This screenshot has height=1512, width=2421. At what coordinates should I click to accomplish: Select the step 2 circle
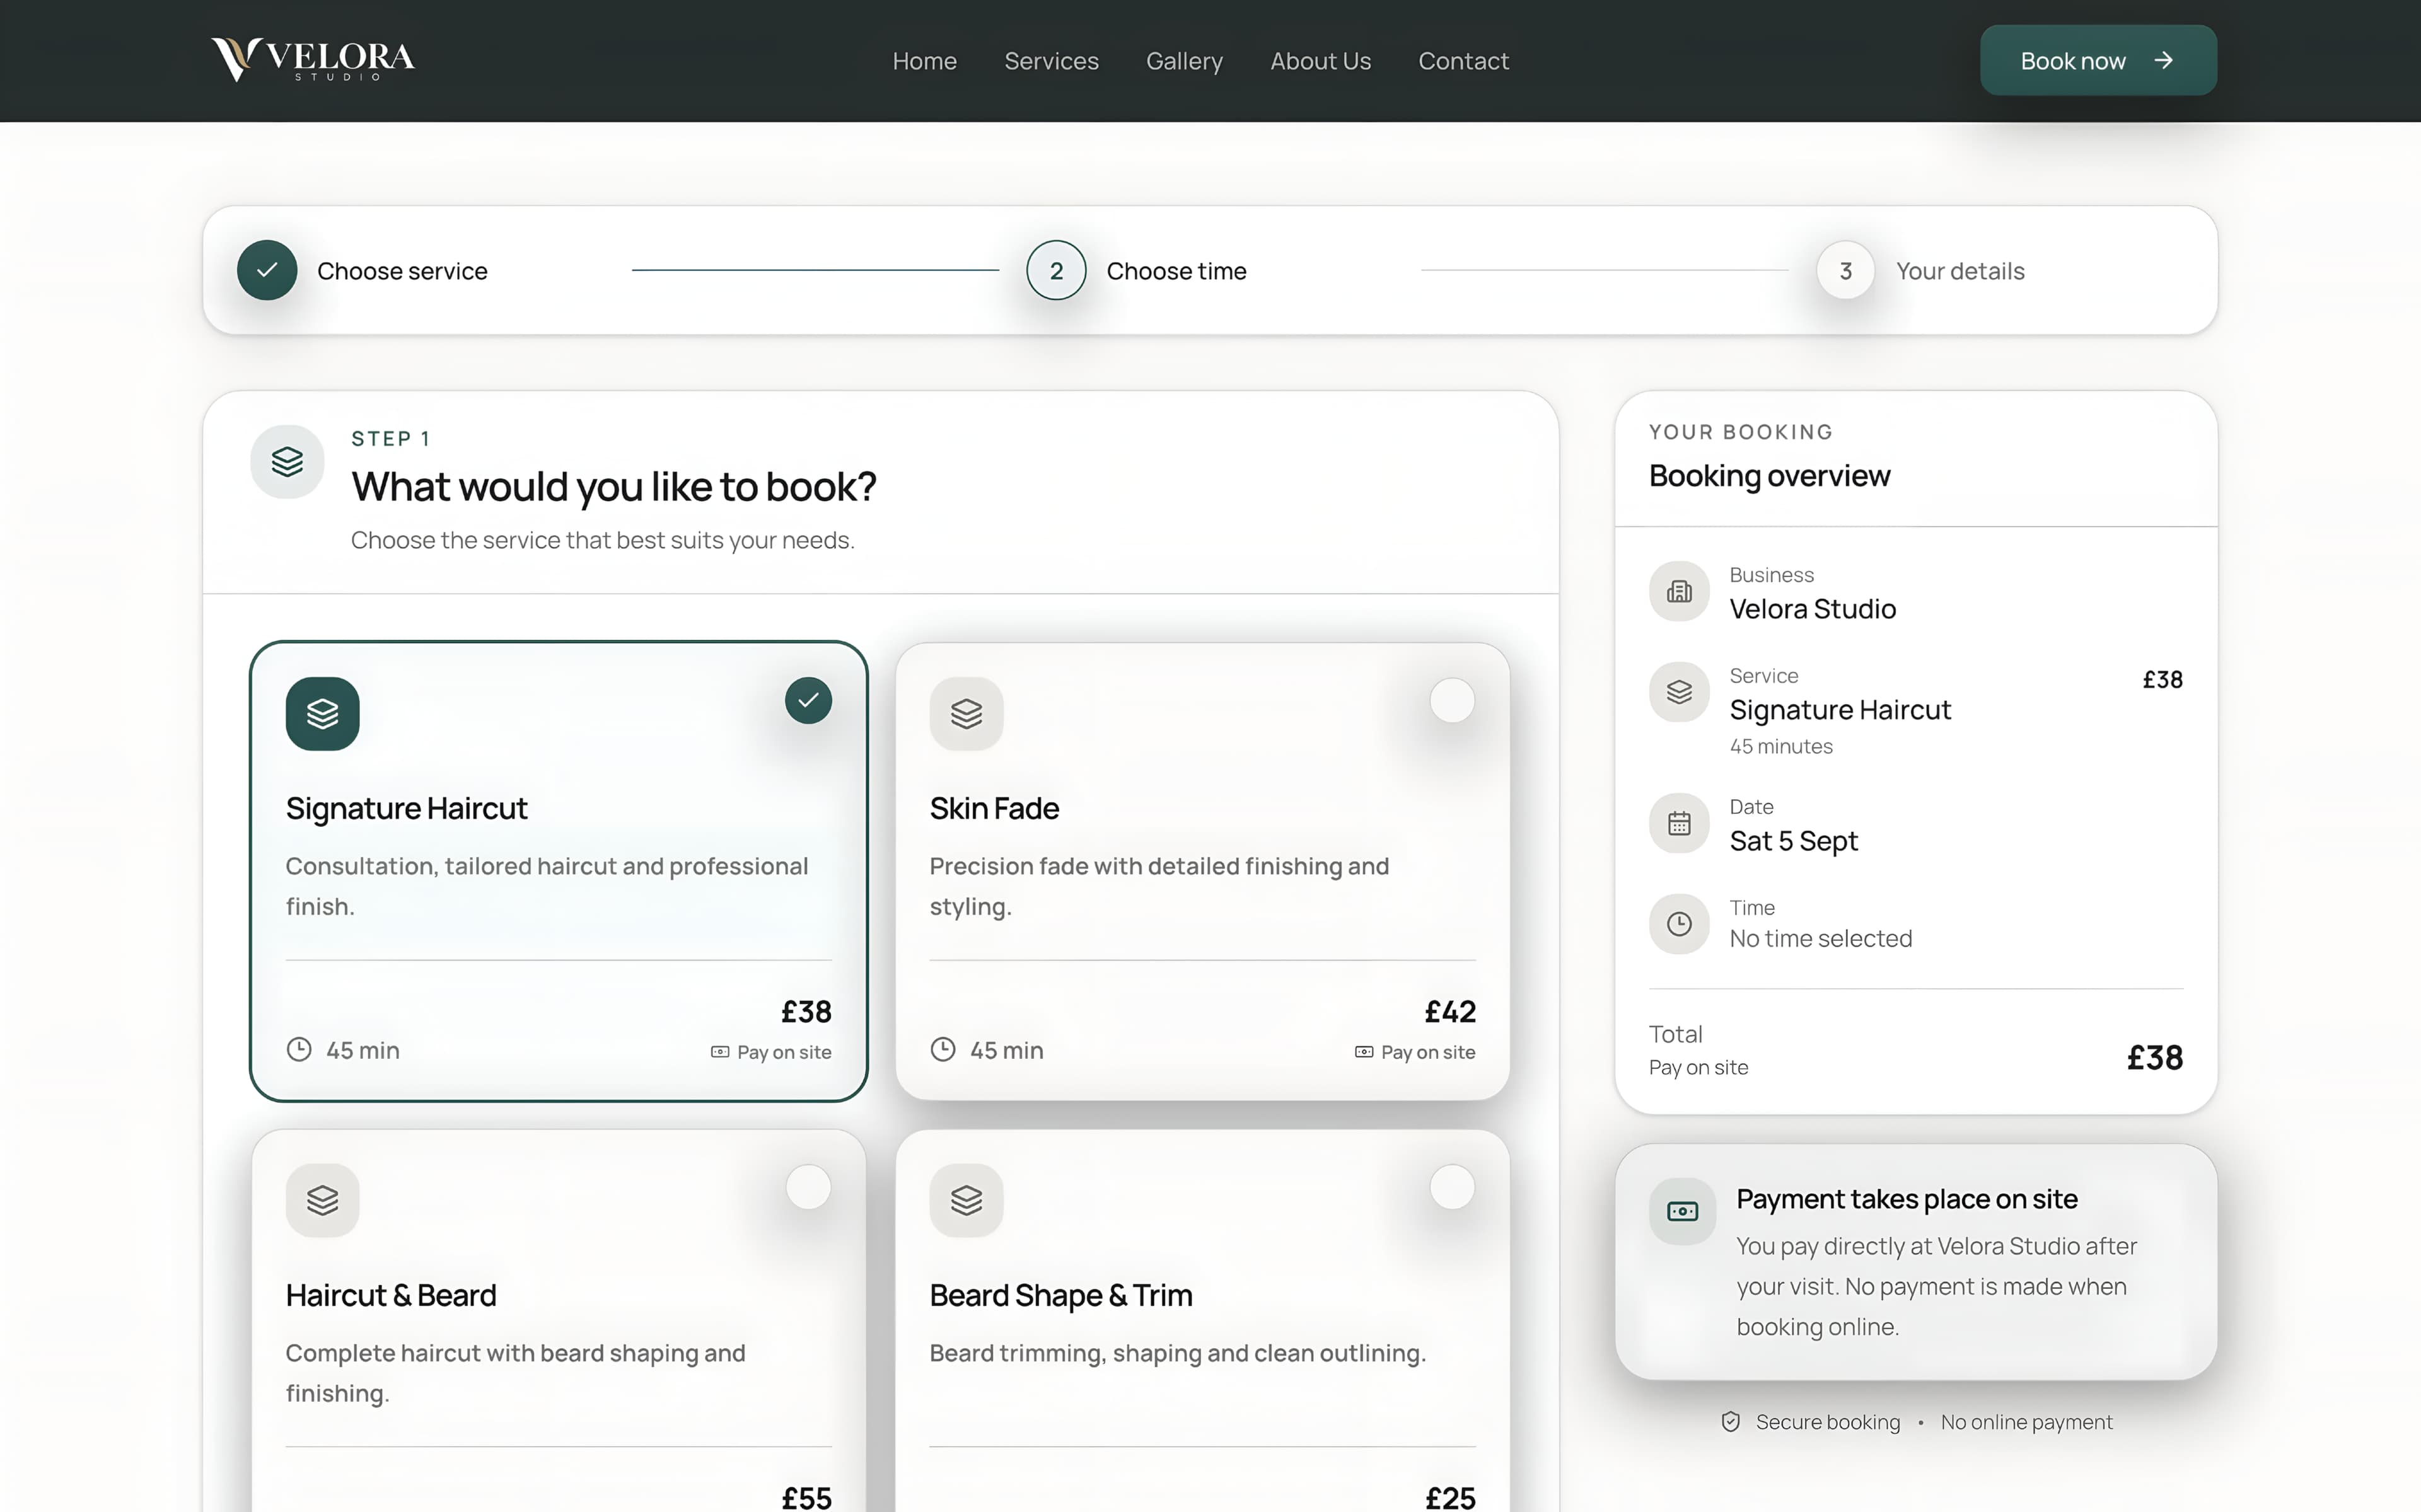tap(1056, 270)
